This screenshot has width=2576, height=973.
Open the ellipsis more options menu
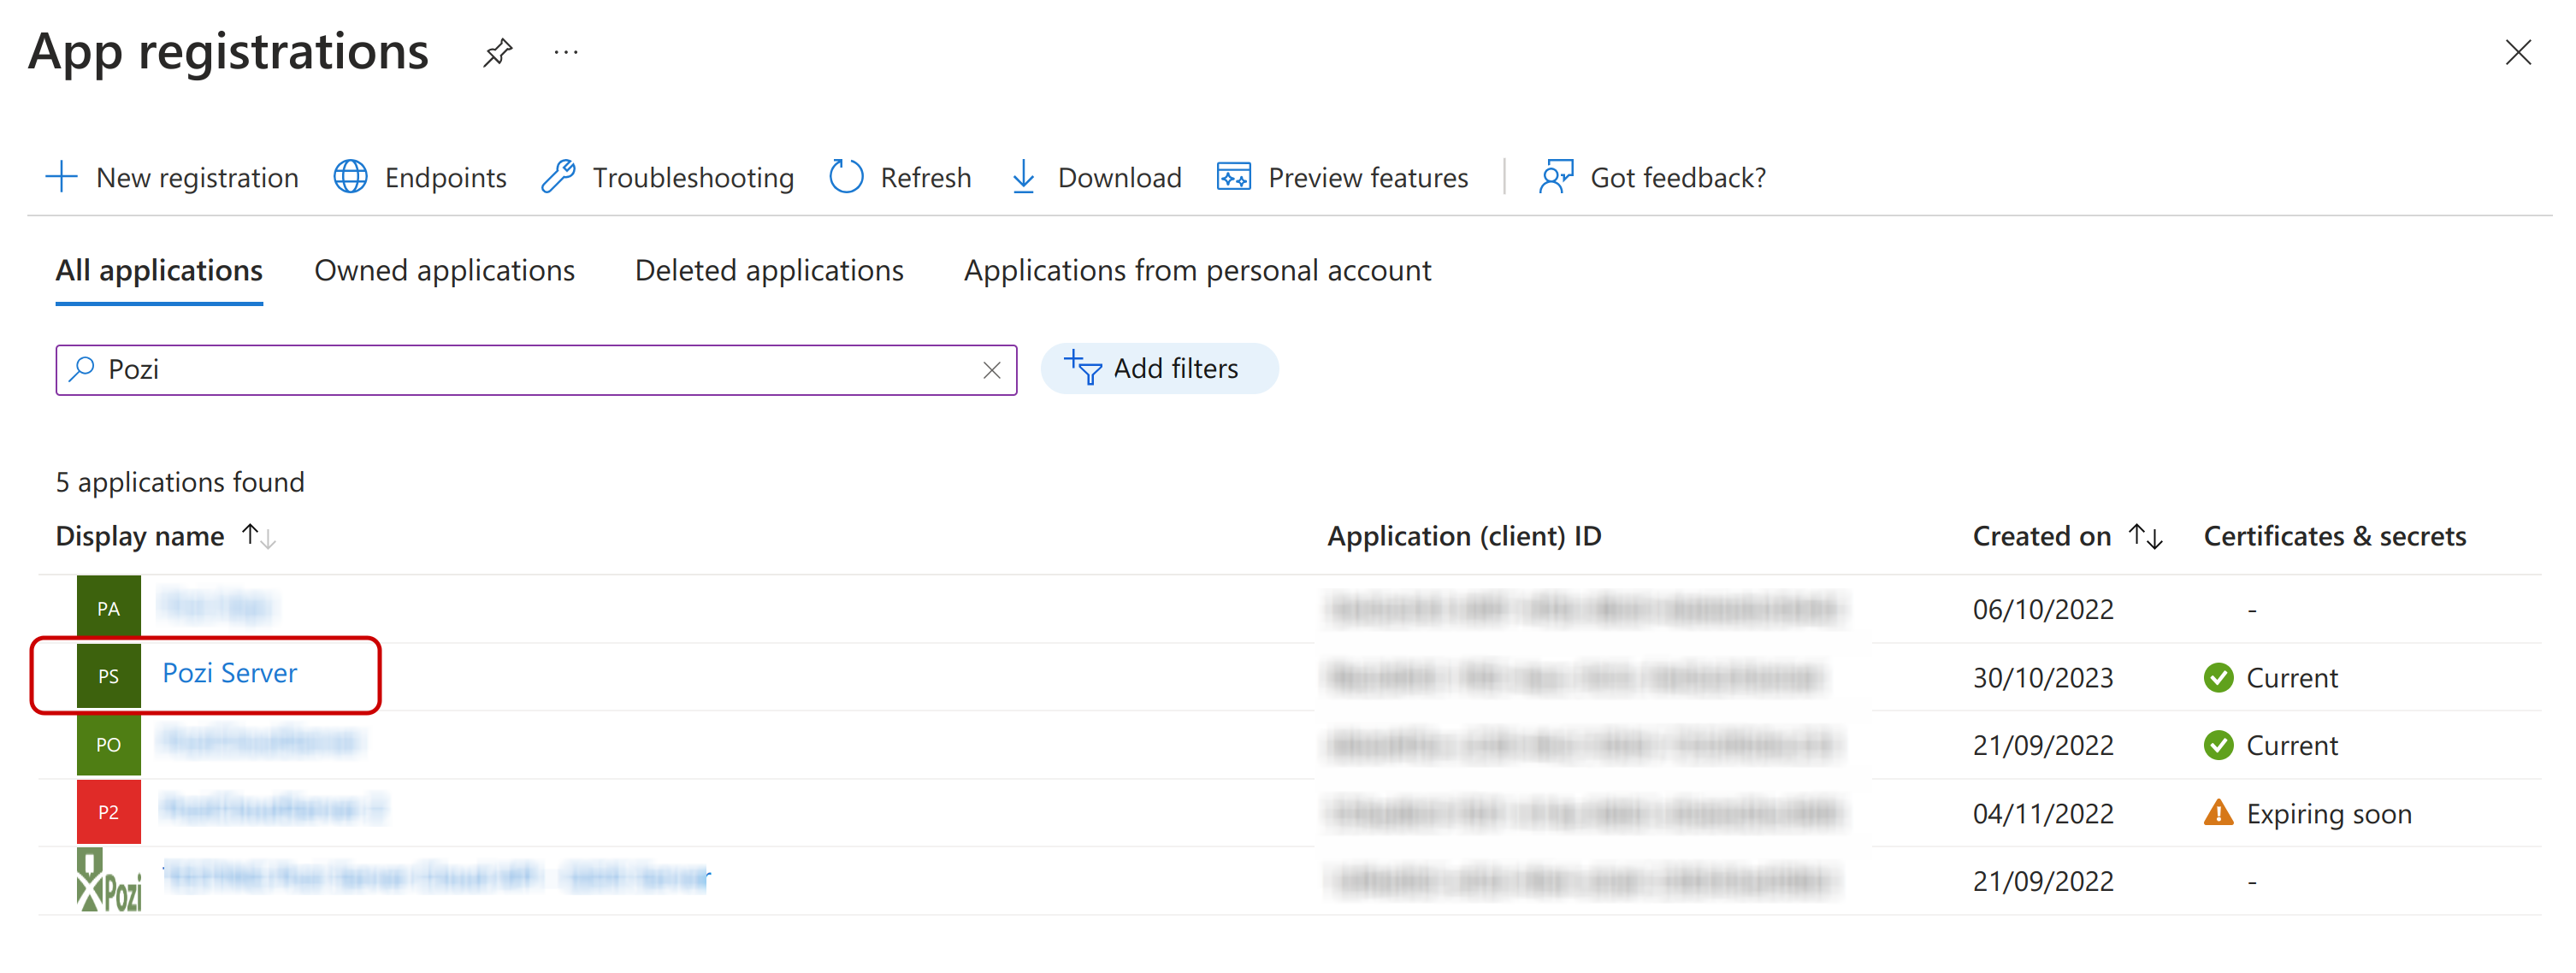point(566,52)
